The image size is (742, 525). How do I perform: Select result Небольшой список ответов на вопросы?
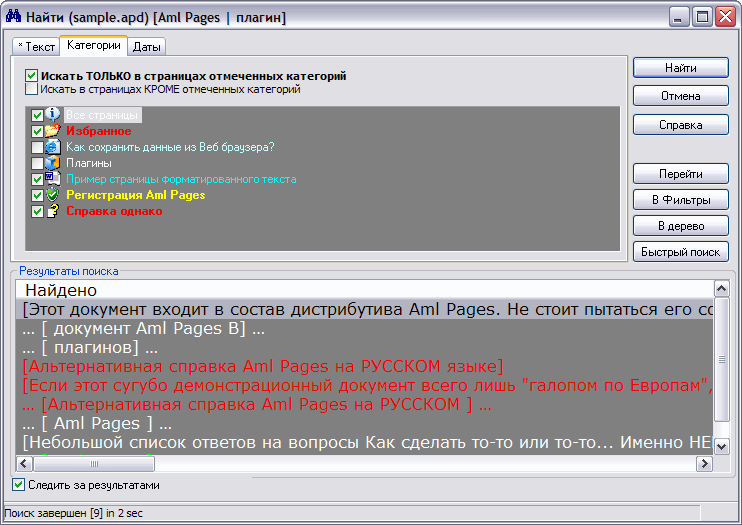tap(364, 442)
